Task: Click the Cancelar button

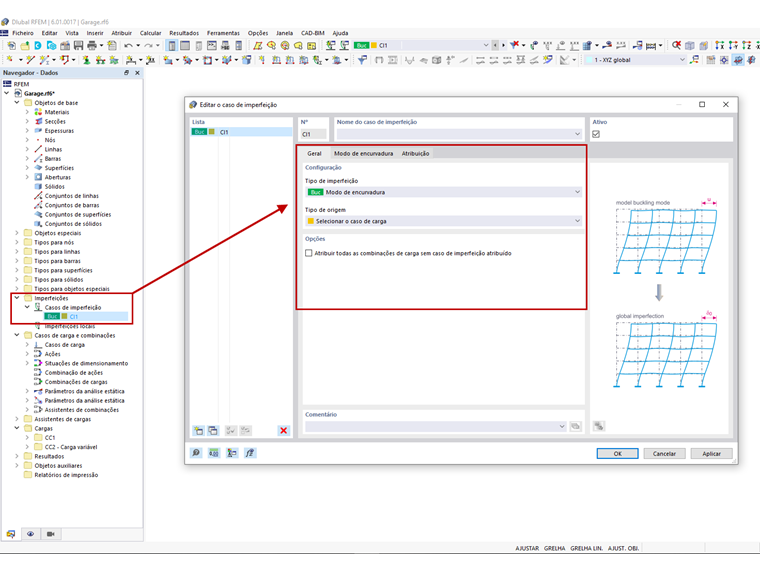Action: 664,454
